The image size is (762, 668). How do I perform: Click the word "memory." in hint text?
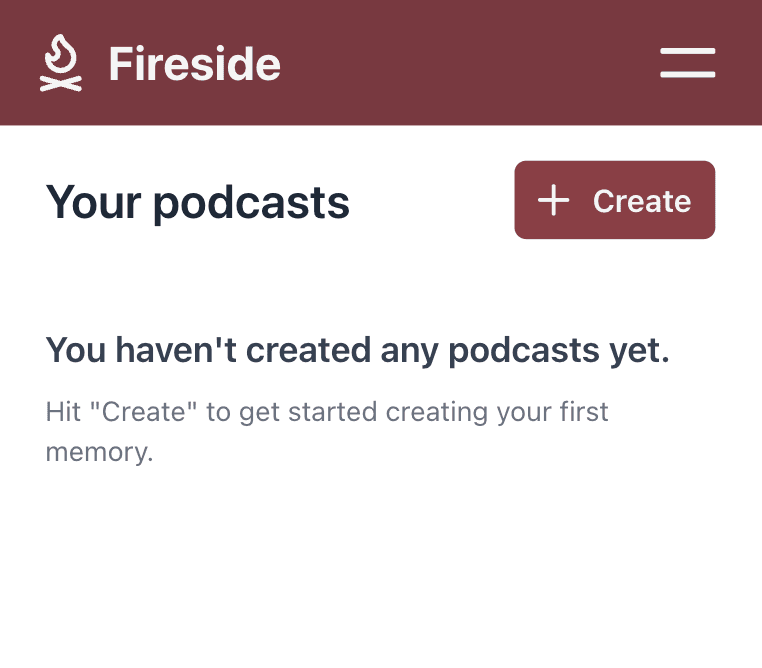pos(99,452)
